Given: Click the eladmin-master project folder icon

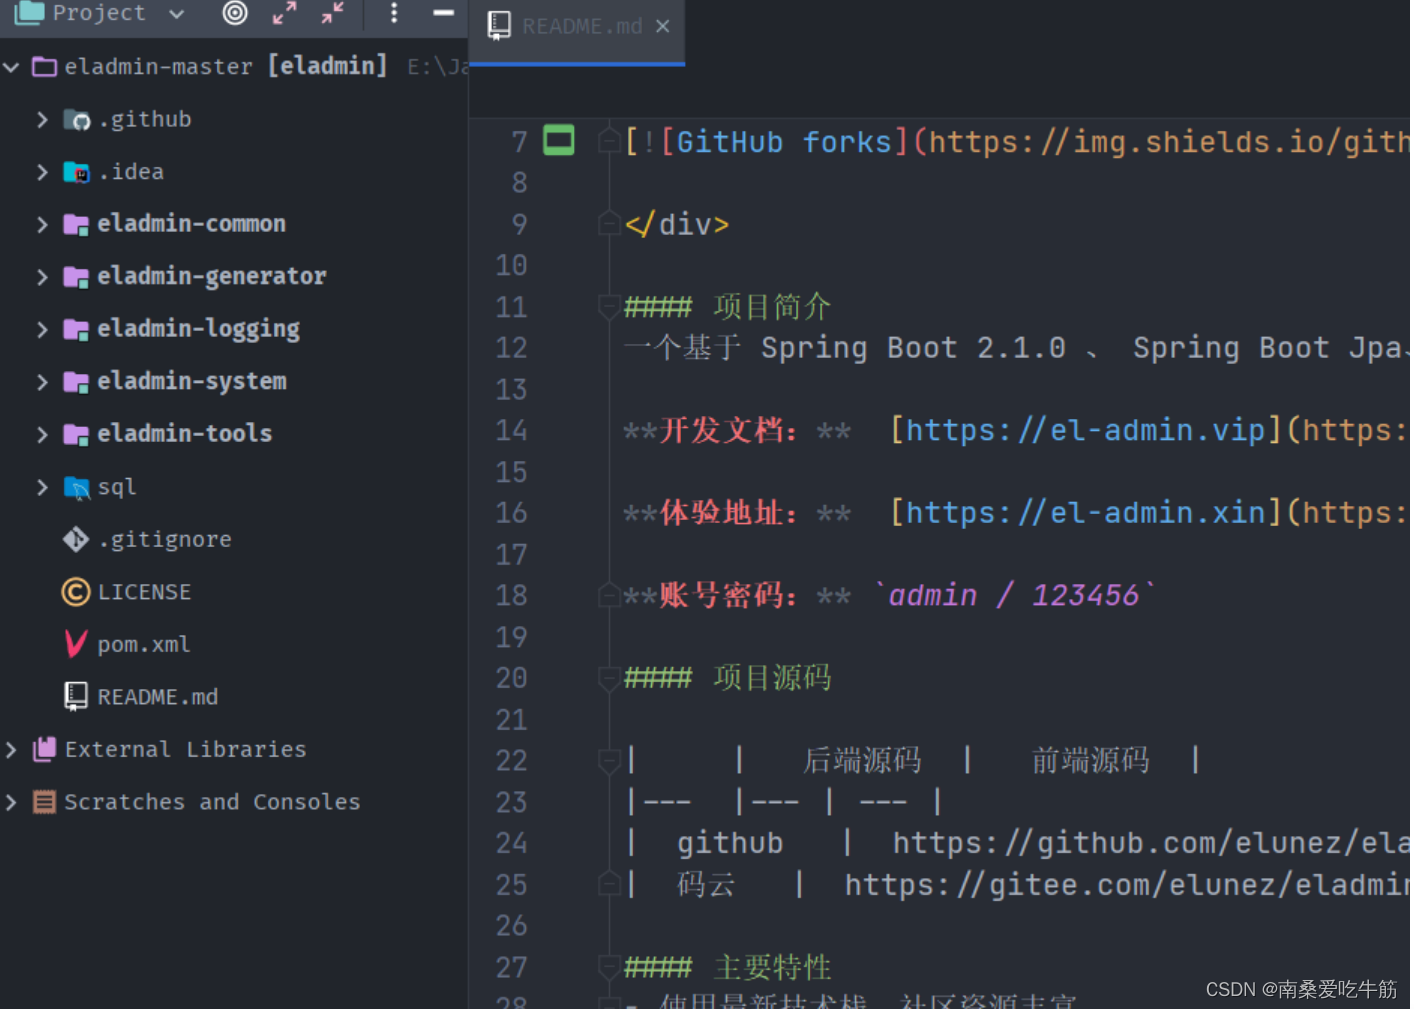Looking at the screenshot, I should 44,67.
